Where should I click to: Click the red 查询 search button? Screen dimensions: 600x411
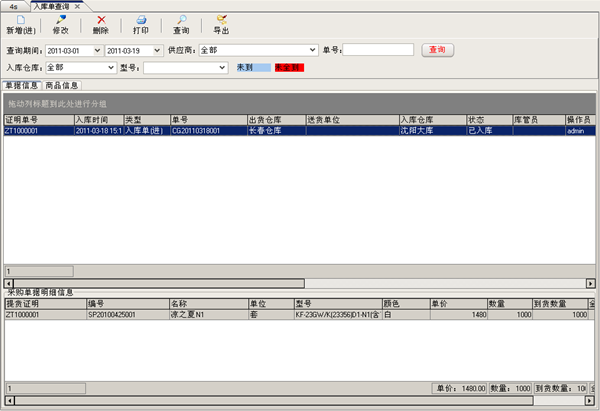coord(436,49)
